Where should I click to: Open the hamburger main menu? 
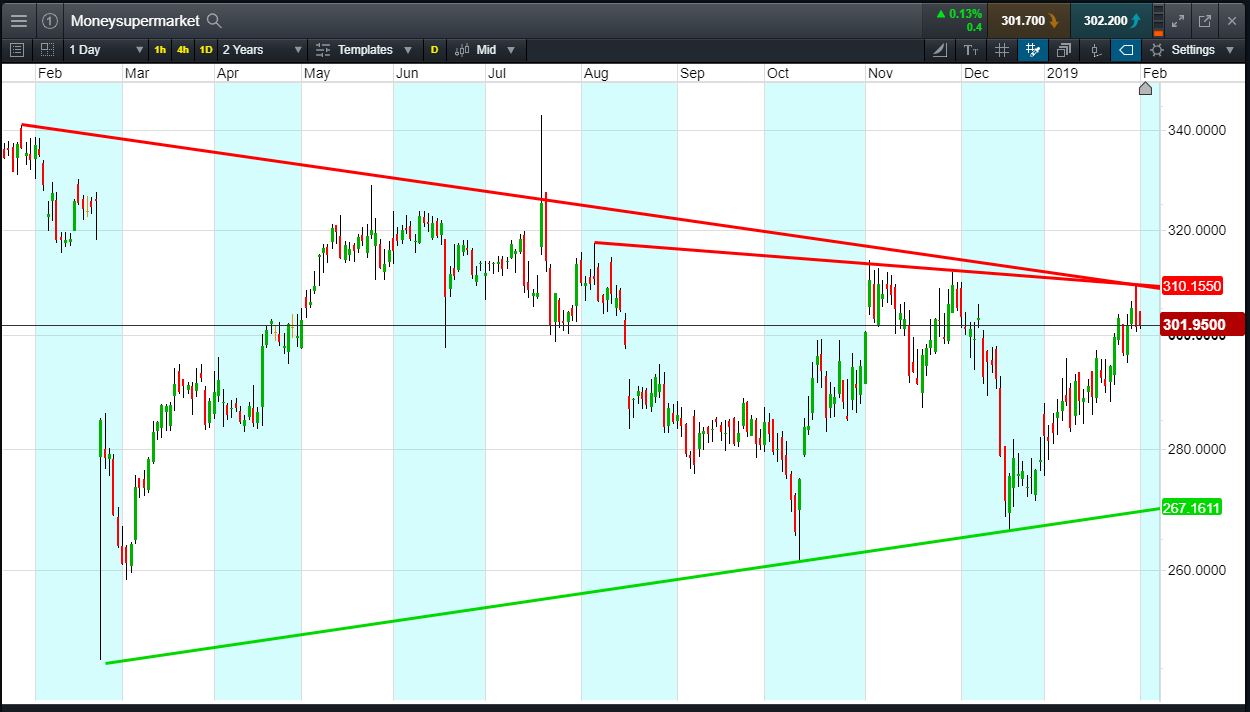19,20
